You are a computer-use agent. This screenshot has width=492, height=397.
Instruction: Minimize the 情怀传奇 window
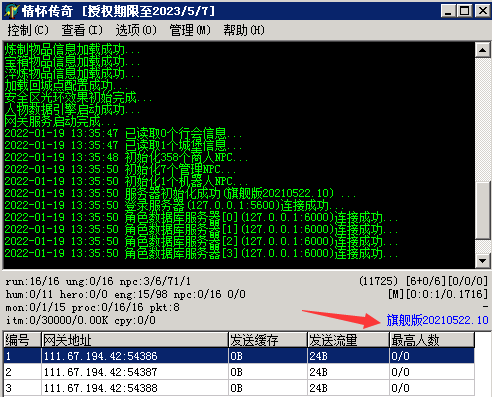pos(448,11)
